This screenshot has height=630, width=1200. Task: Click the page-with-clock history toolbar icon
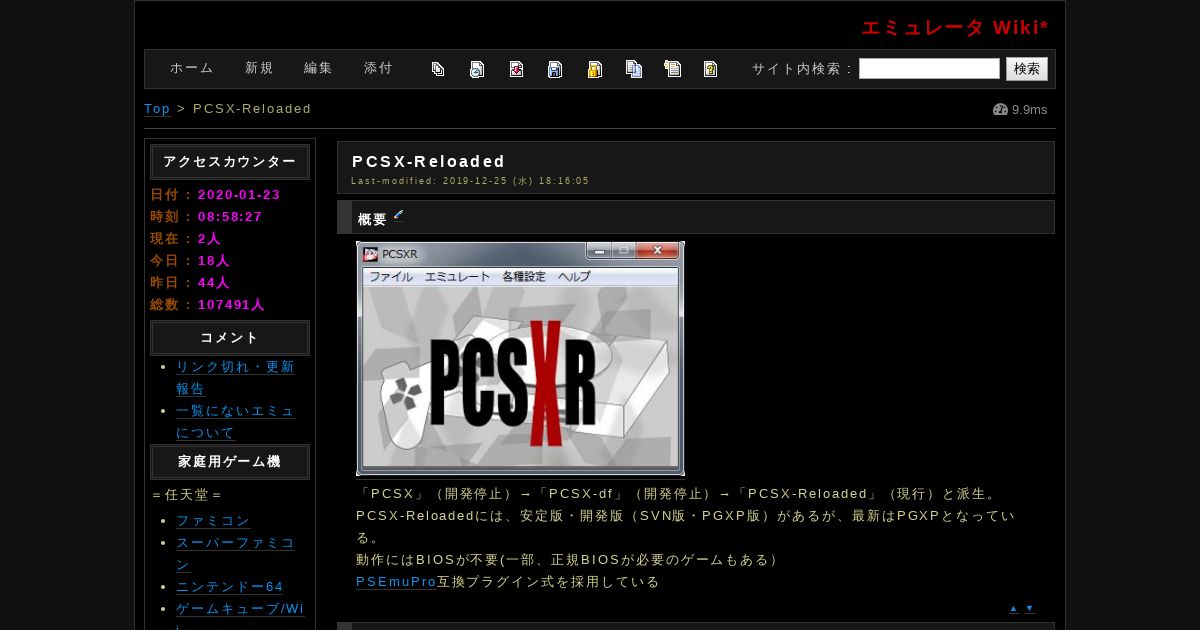click(477, 69)
